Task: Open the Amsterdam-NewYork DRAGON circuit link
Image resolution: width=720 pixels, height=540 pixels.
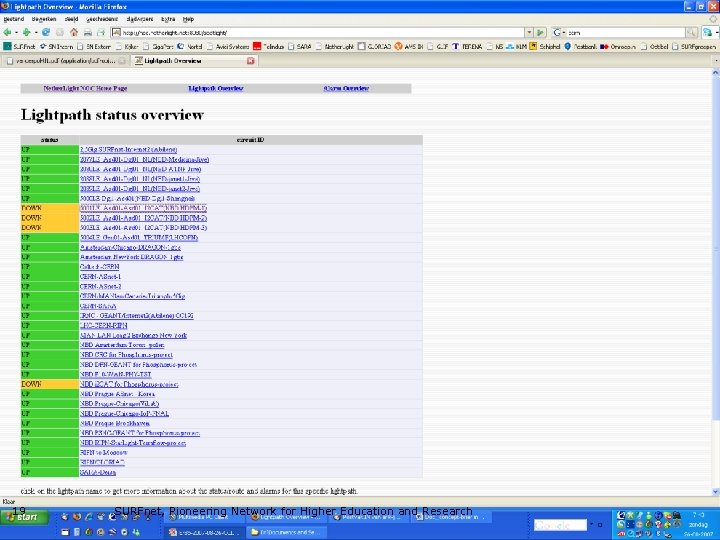Action: click(x=131, y=257)
